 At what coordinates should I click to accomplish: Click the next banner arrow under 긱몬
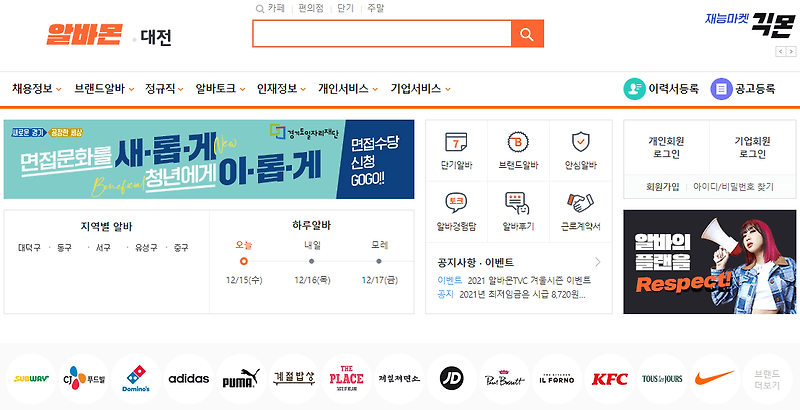pyautogui.click(x=791, y=51)
